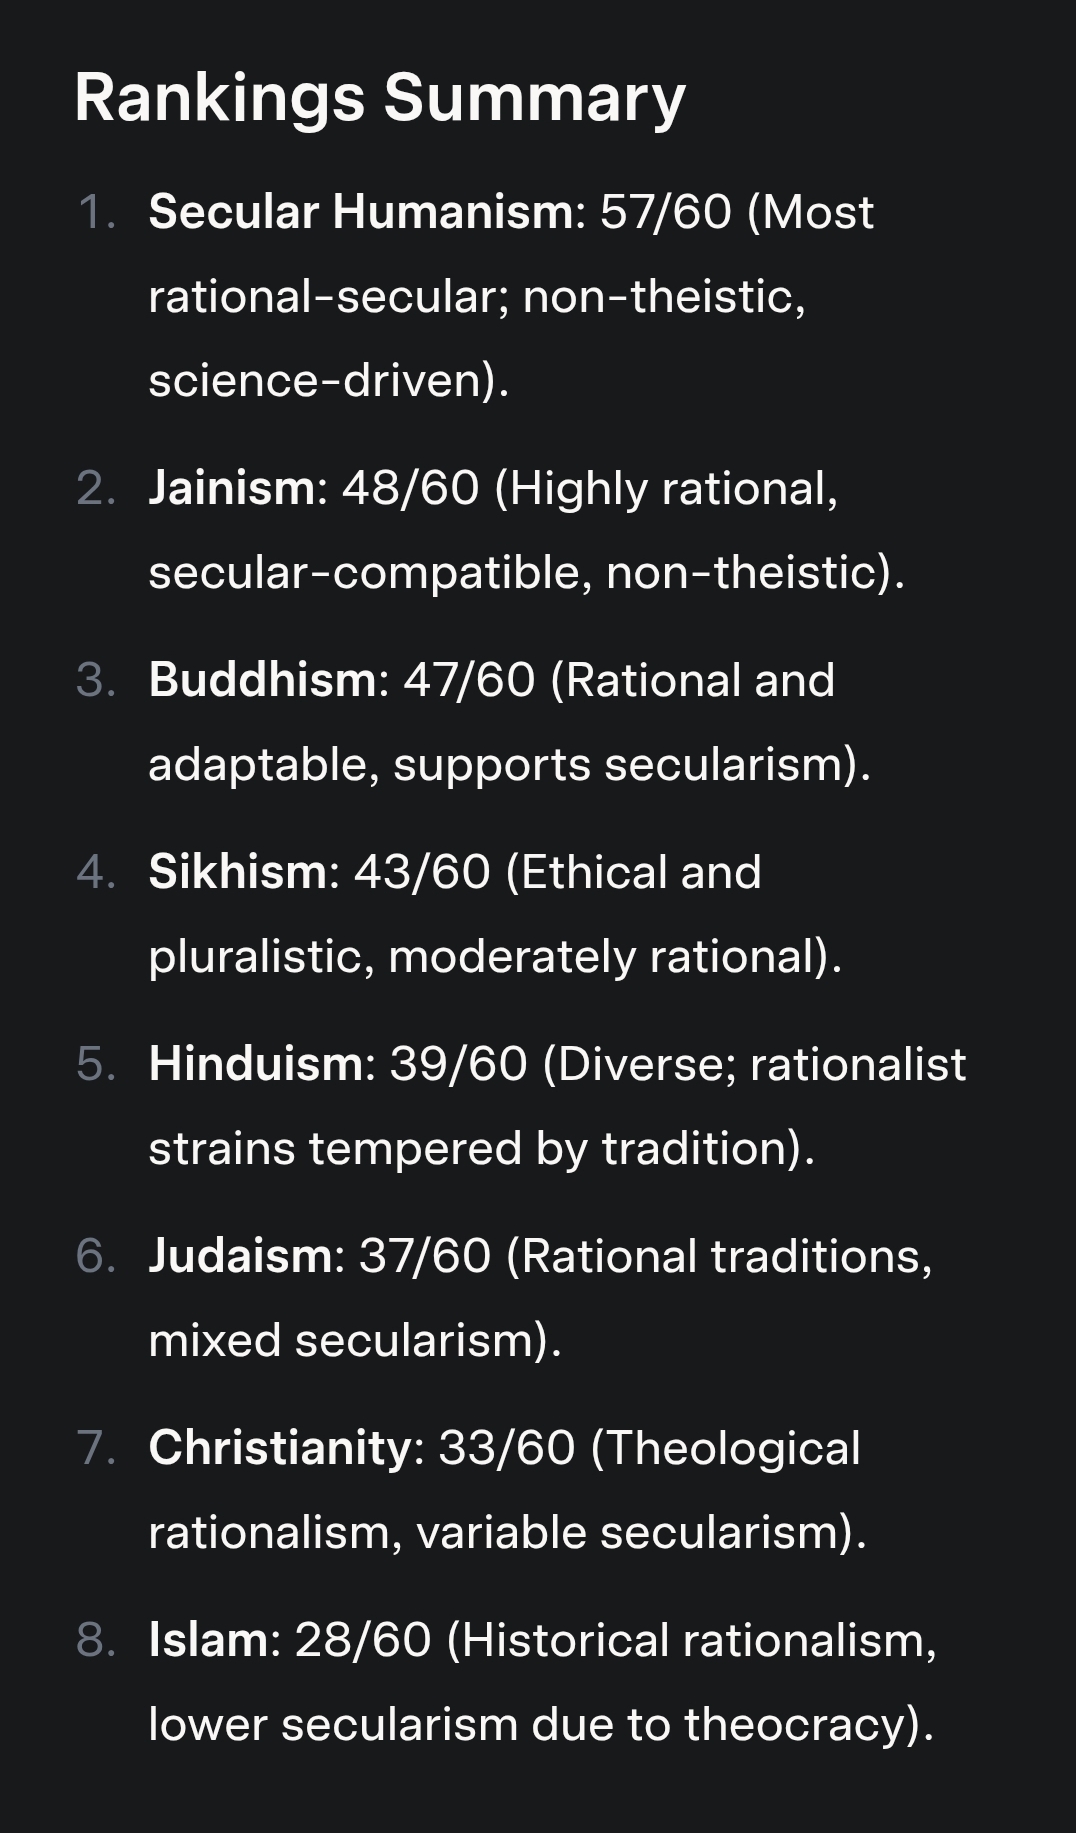Click the 33/60 score for Christianity
The image size is (1076, 1833).
pyautogui.click(x=507, y=1448)
